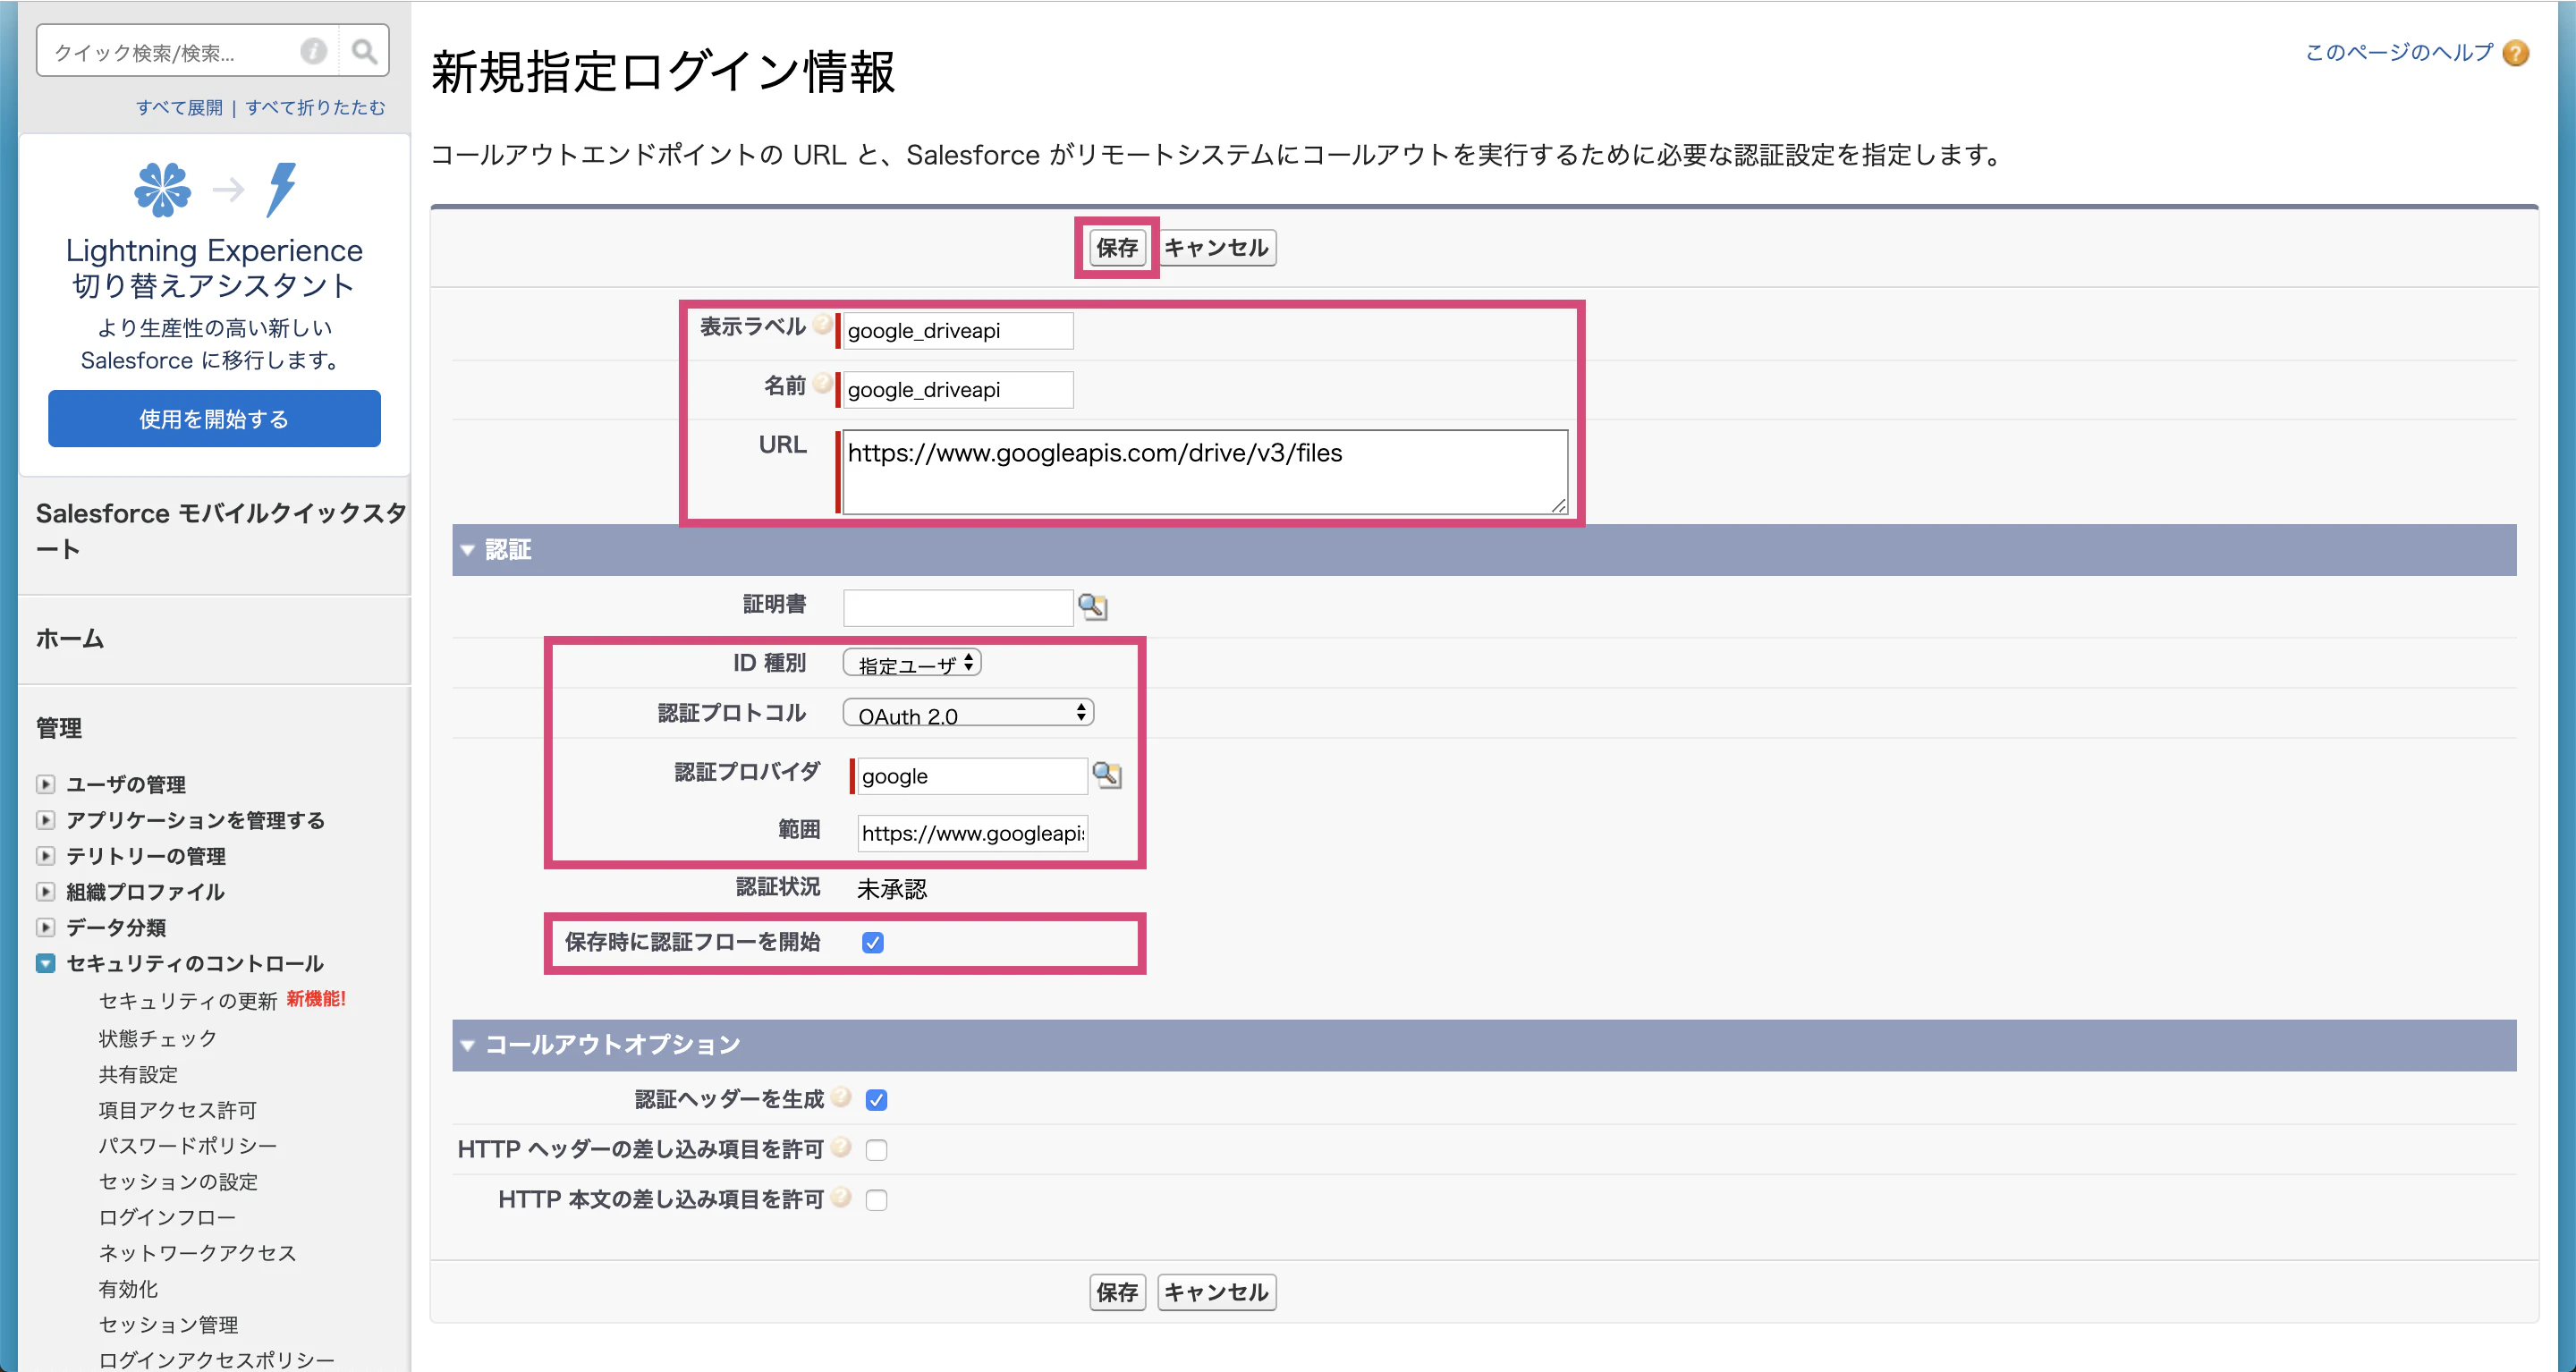The image size is (2576, 1372).
Task: Open 共有設定 in sidebar
Action: click(138, 1074)
